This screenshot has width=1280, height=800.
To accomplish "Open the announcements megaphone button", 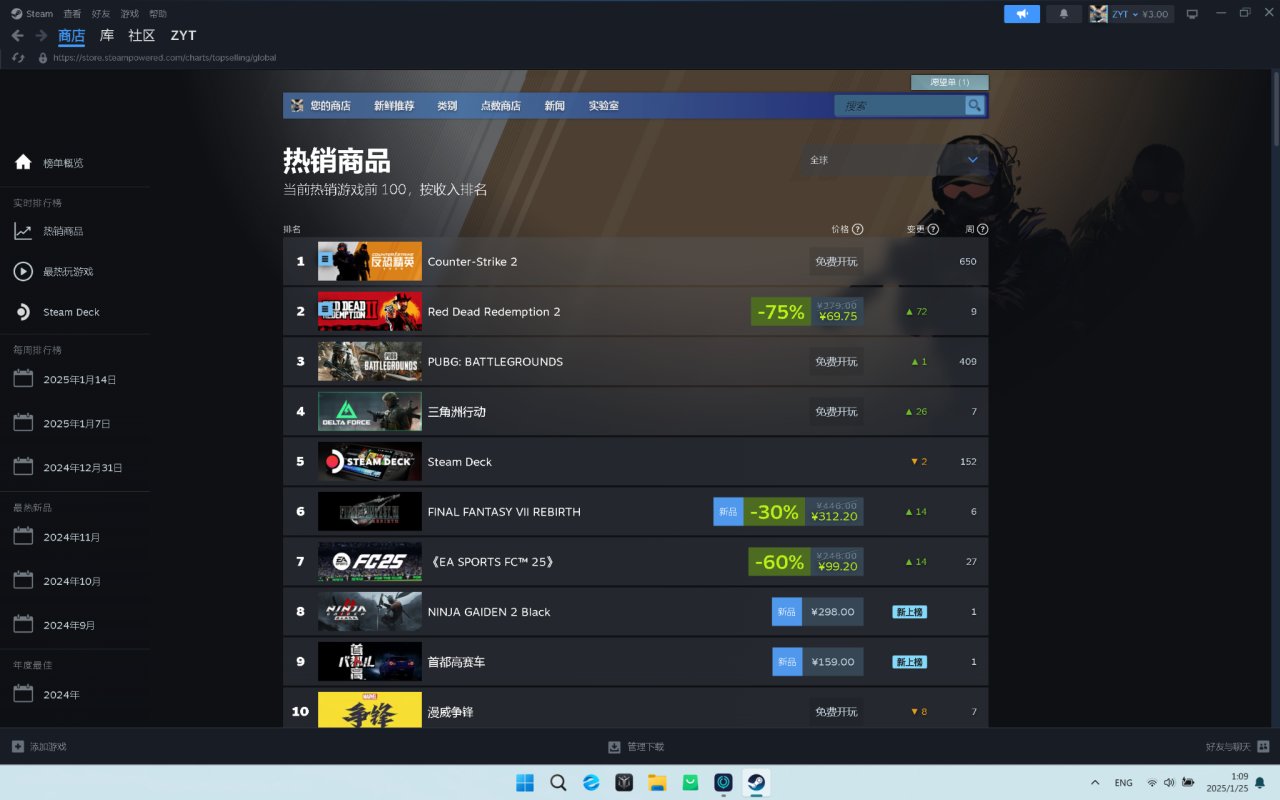I will (x=1022, y=14).
